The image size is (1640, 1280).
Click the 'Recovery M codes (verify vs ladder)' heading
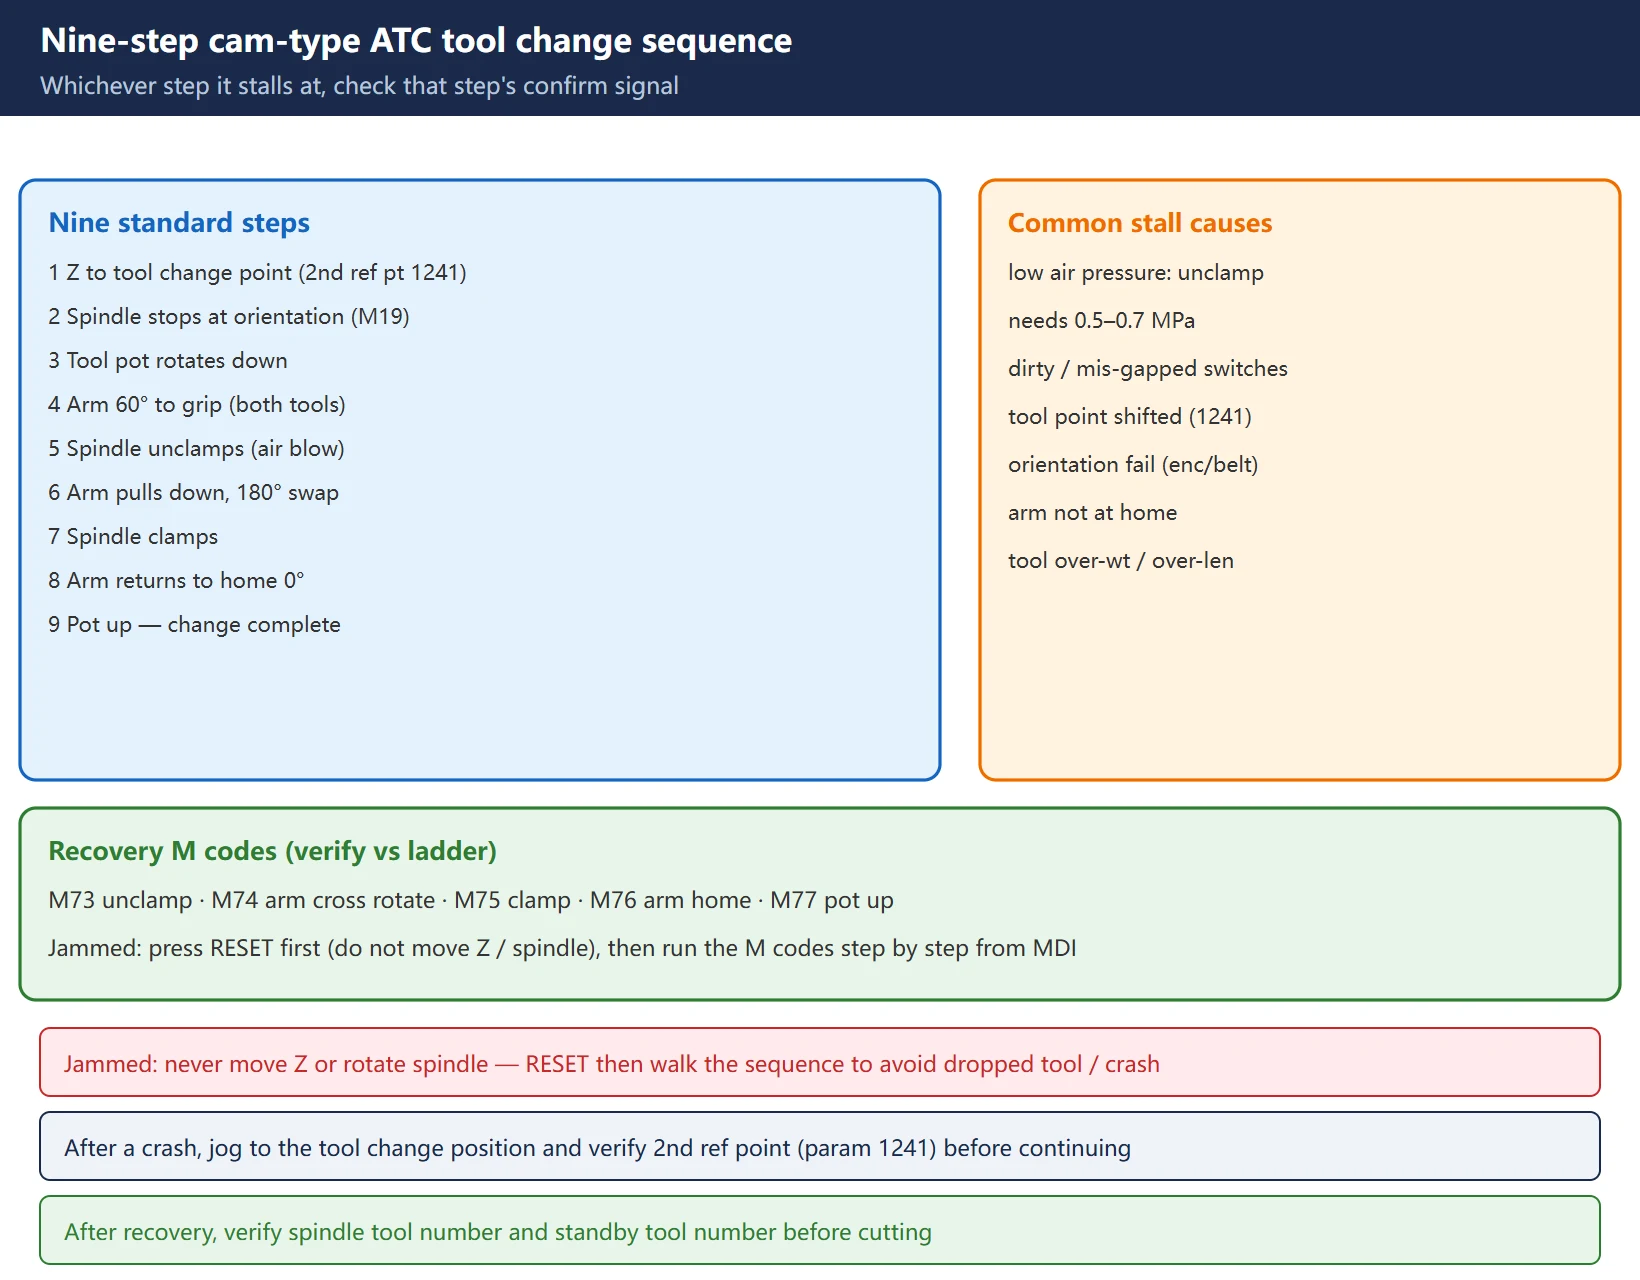pyautogui.click(x=272, y=850)
